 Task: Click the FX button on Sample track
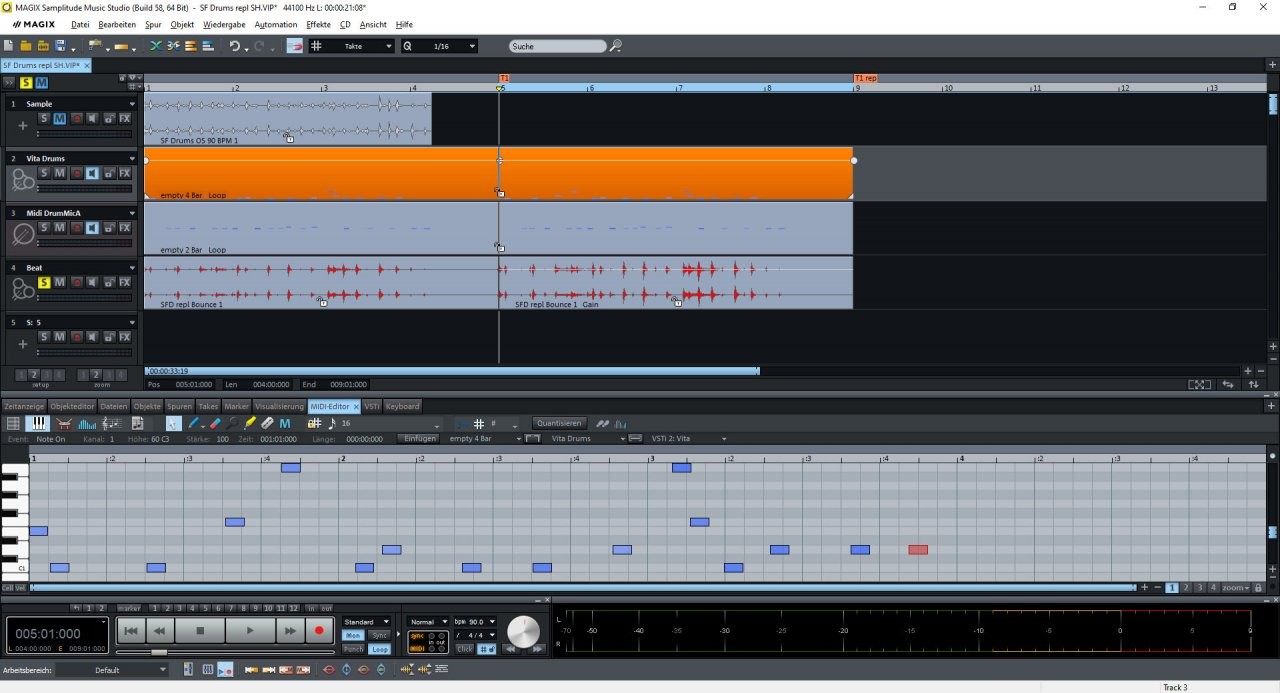coord(125,118)
